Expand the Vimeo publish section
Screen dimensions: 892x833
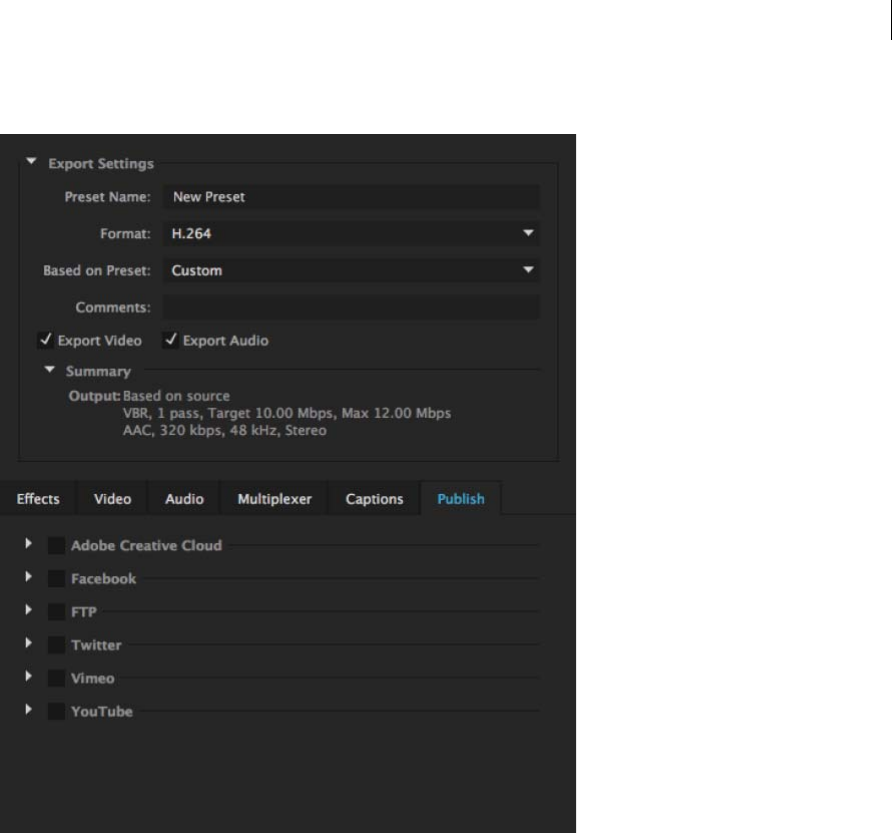(x=28, y=676)
